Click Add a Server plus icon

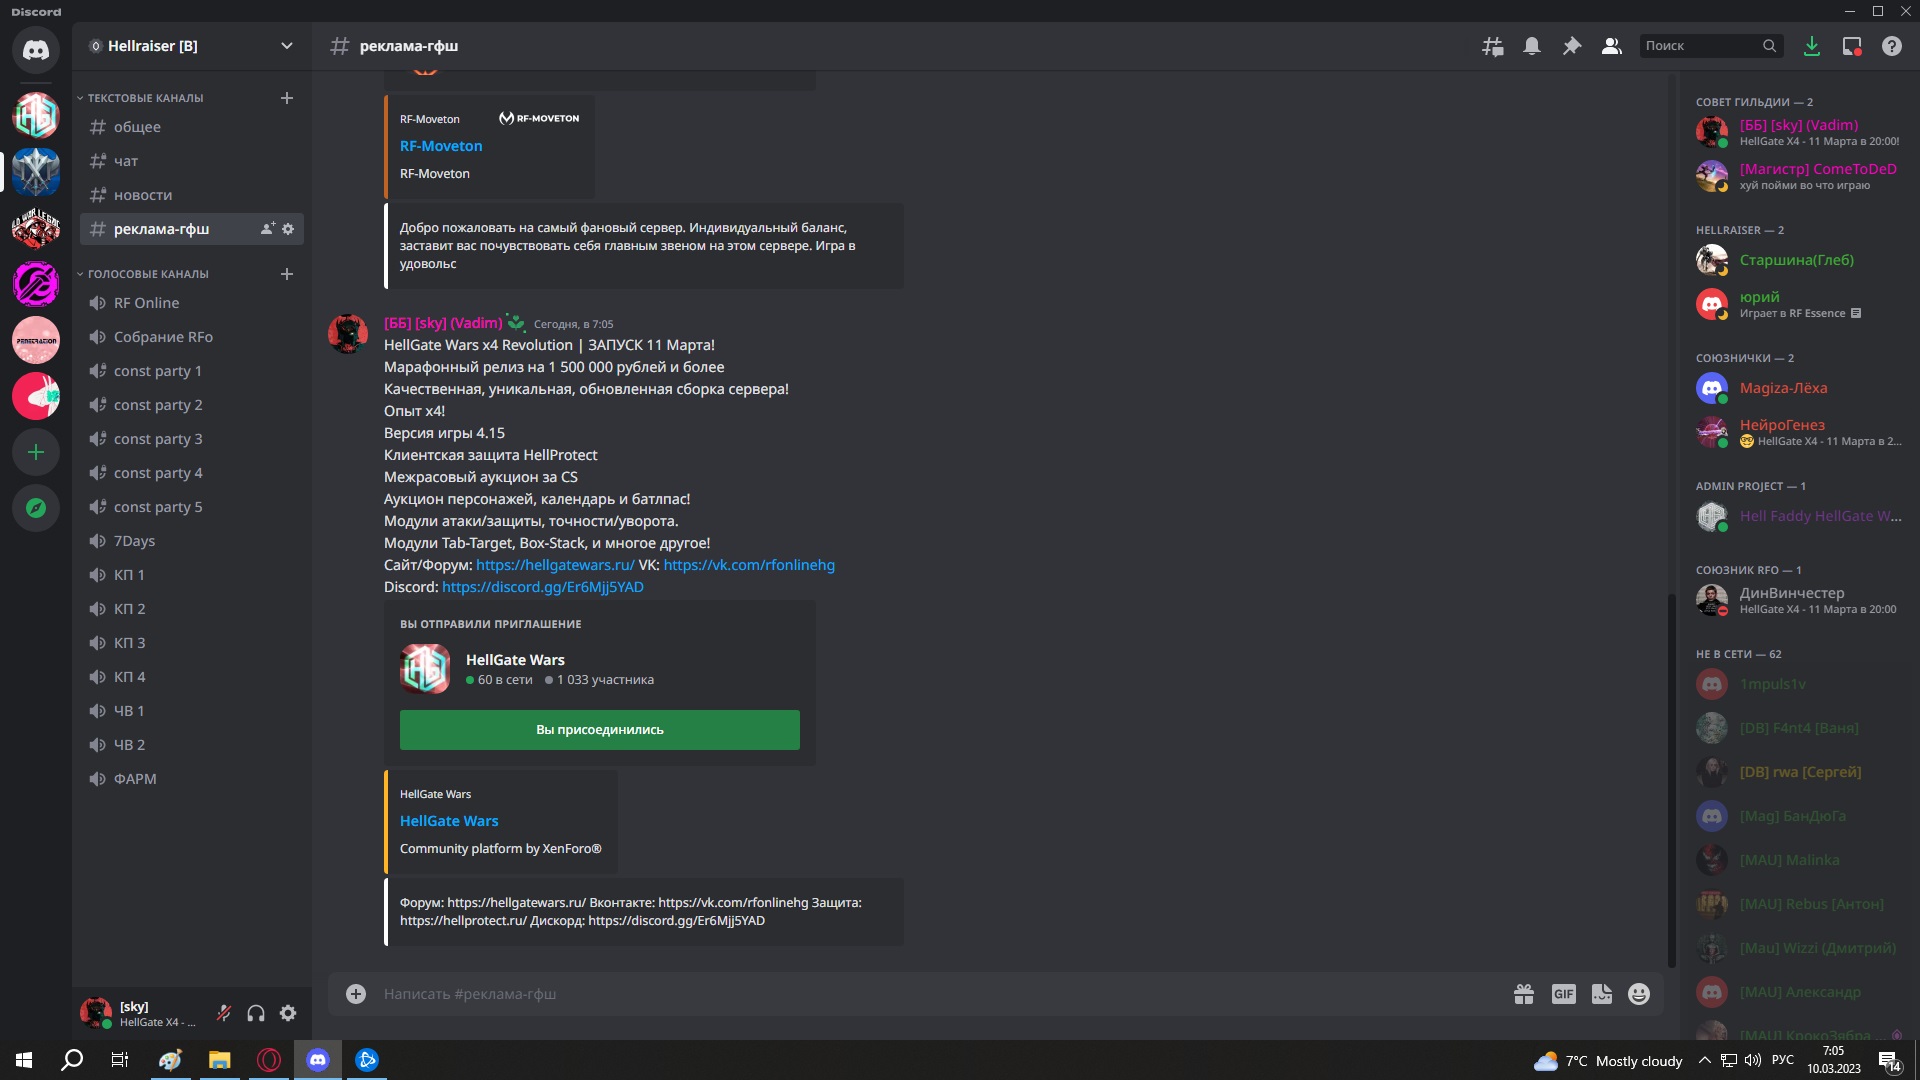coord(36,452)
